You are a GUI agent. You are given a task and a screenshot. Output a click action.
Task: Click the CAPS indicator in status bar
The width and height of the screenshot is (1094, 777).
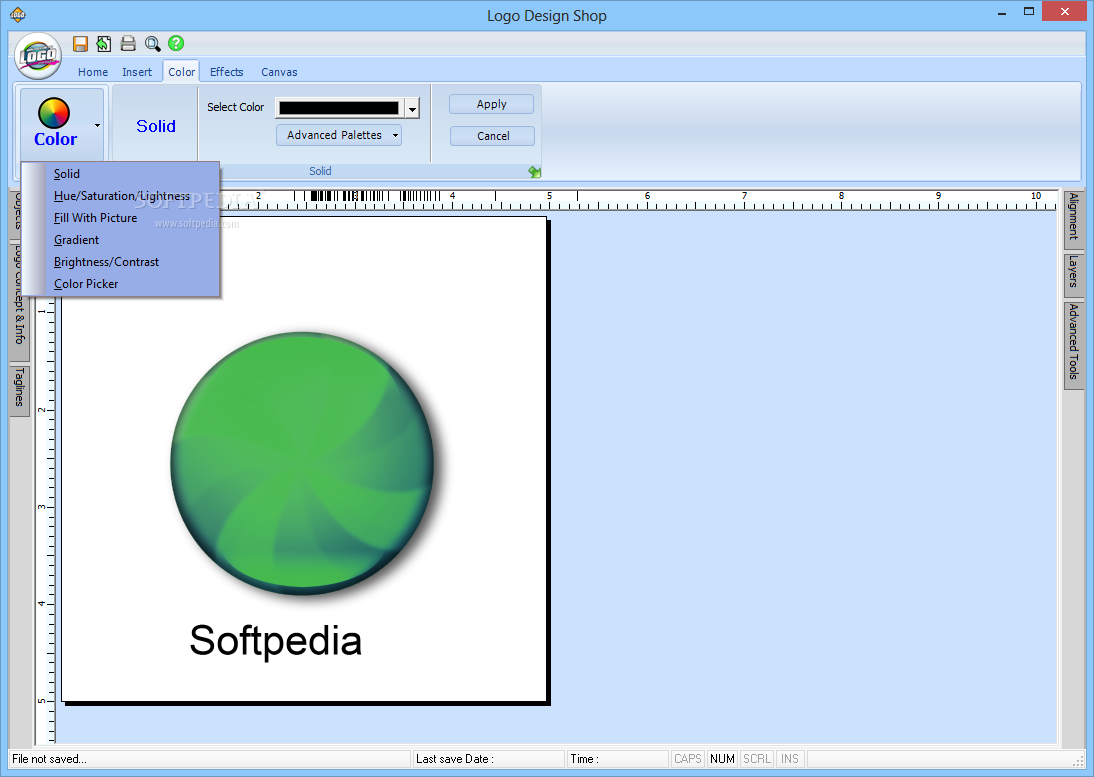(x=687, y=759)
